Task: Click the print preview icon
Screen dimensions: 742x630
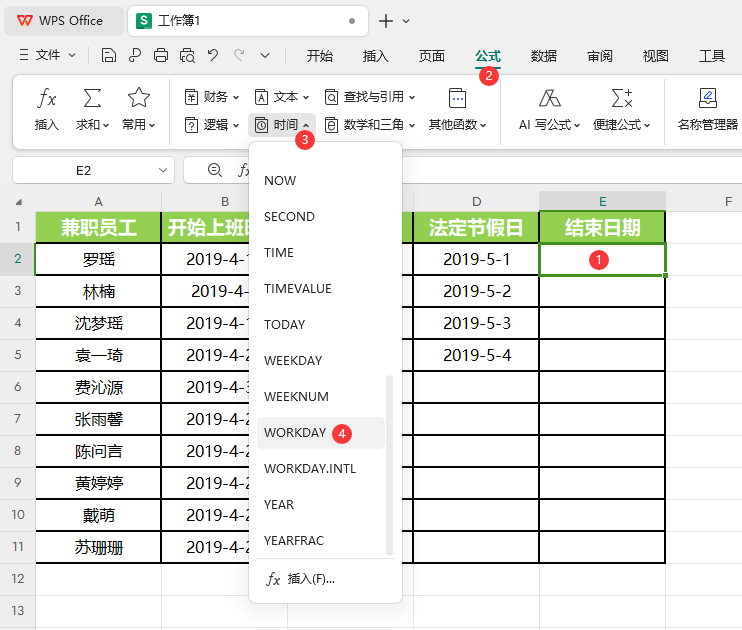Action: tap(187, 55)
